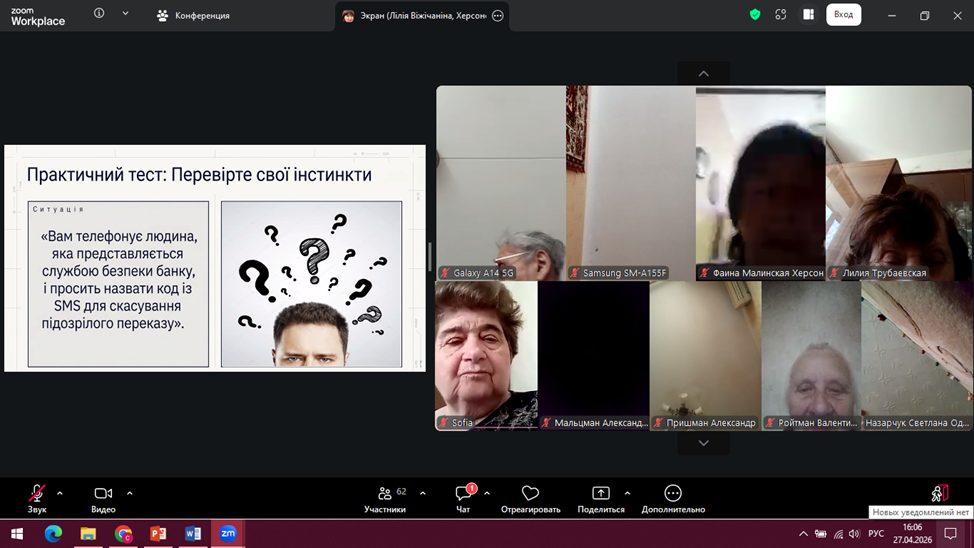The width and height of the screenshot is (974, 548).
Task: Expand audio options arrow next to Звук
Action: [60, 493]
